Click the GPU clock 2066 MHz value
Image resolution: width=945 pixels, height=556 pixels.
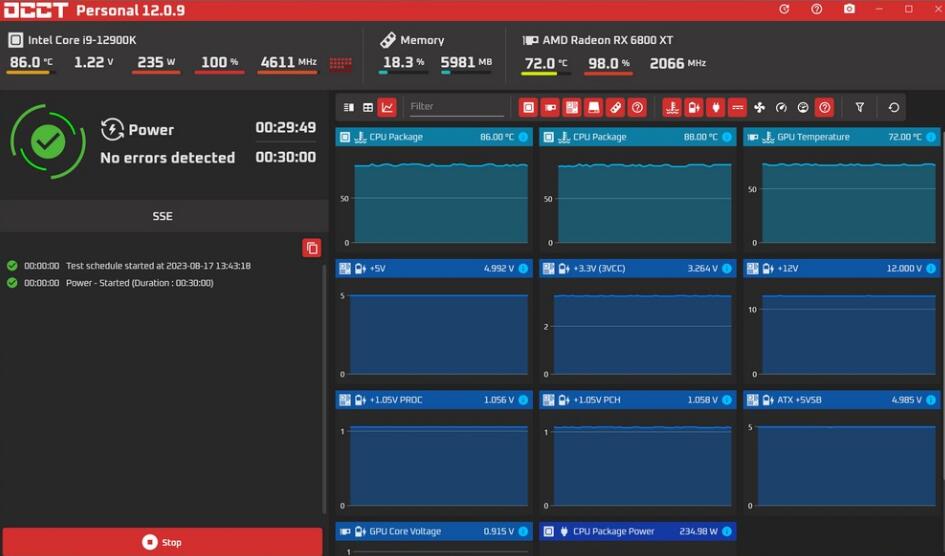[x=677, y=63]
